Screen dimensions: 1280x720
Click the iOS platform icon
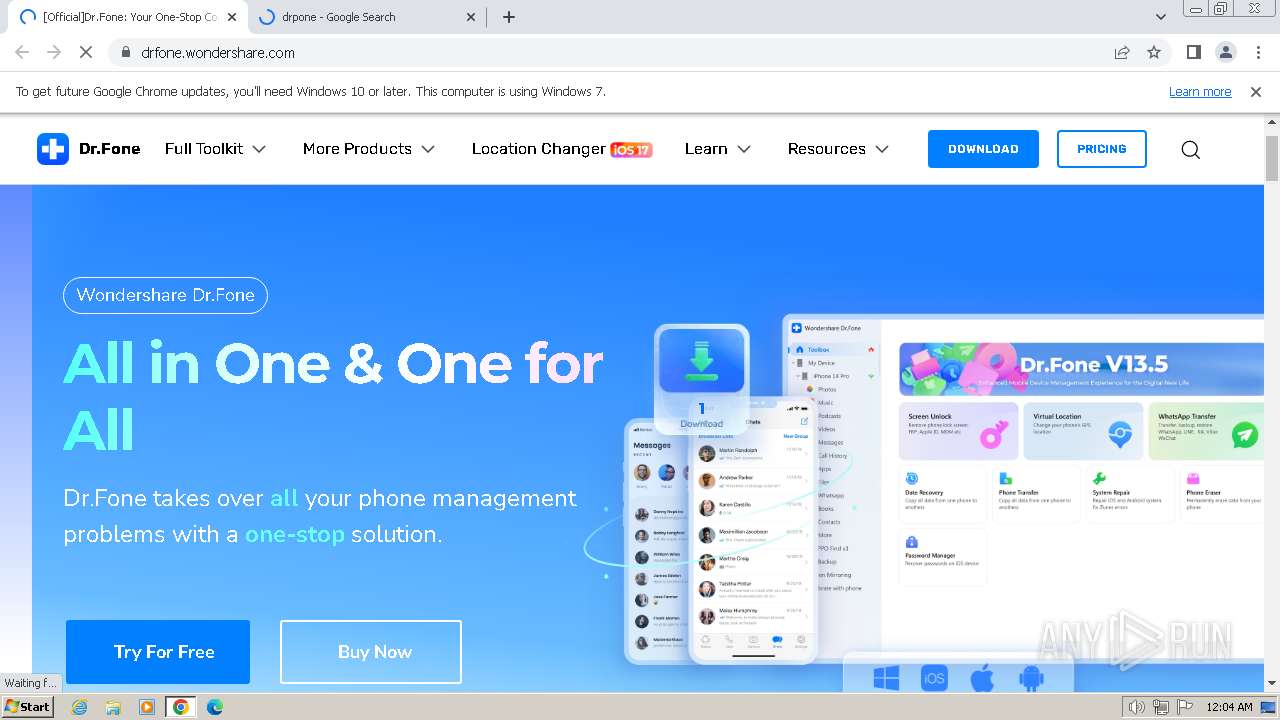tap(934, 679)
